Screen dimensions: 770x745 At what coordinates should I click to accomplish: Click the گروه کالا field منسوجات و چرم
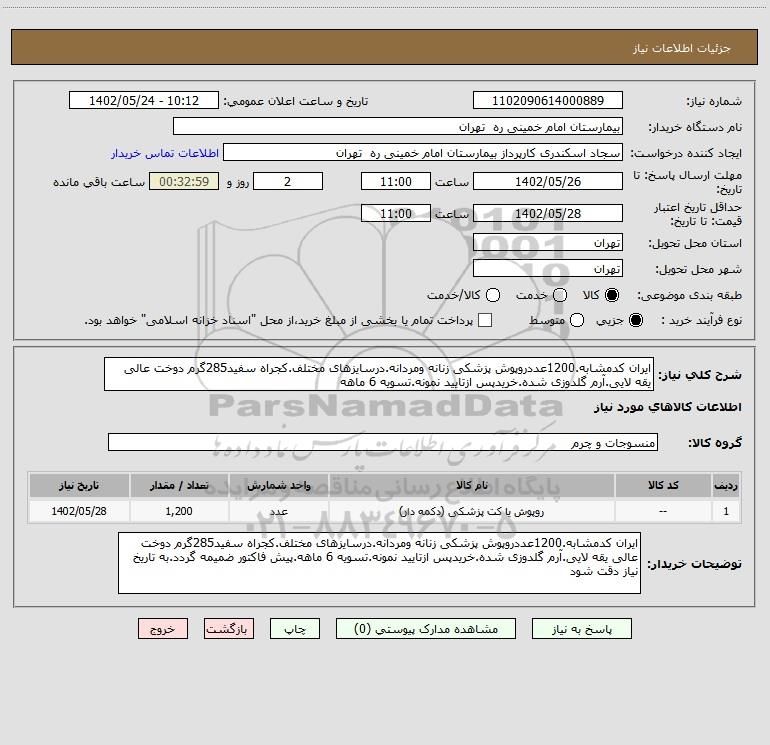383,442
